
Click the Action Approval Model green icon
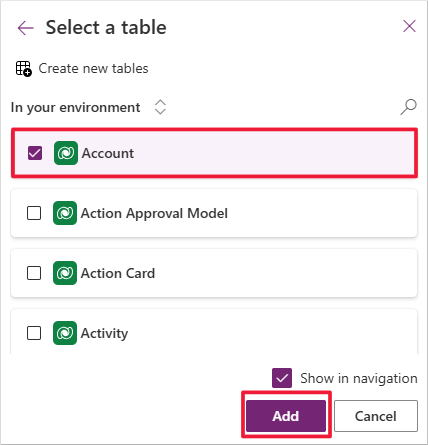tap(65, 213)
